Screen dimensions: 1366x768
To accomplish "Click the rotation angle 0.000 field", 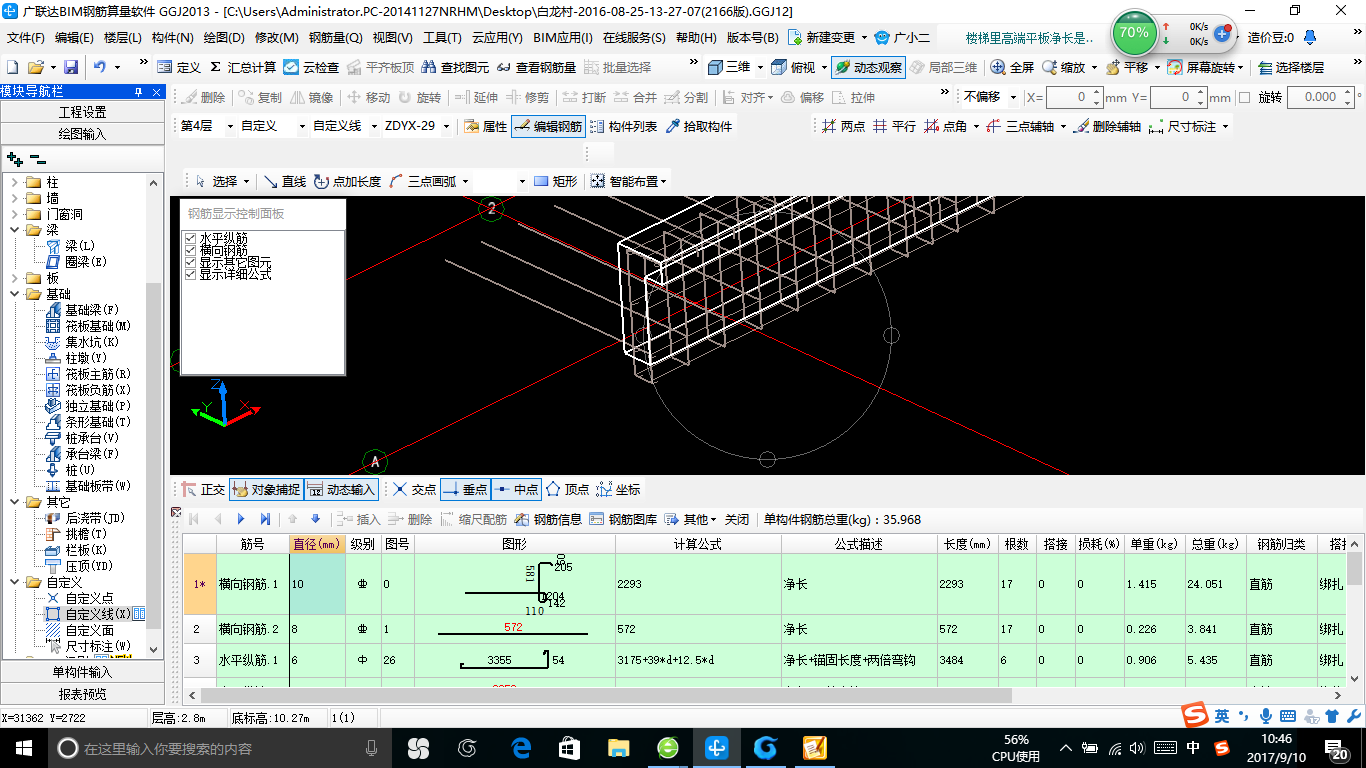I will point(1315,97).
